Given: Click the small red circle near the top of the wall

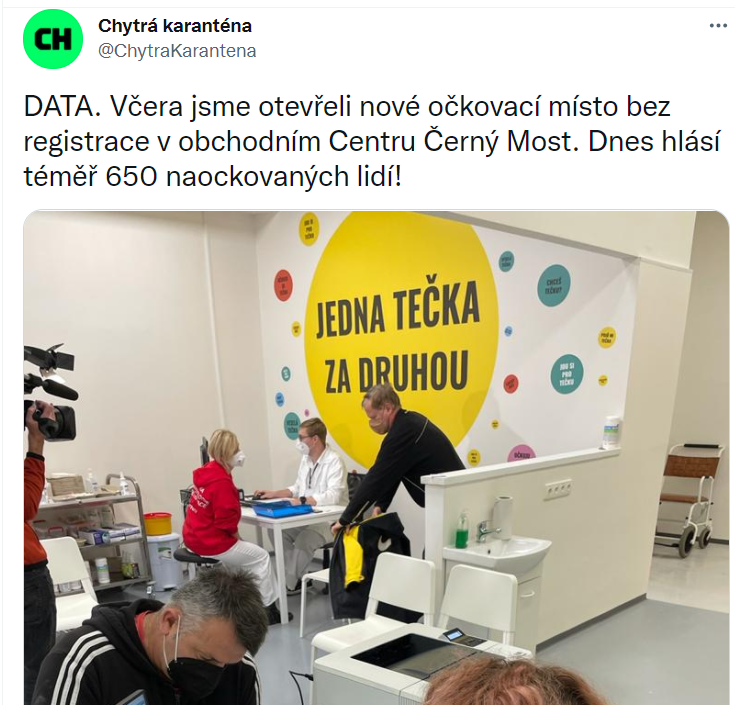Looking at the screenshot, I should point(283,285).
